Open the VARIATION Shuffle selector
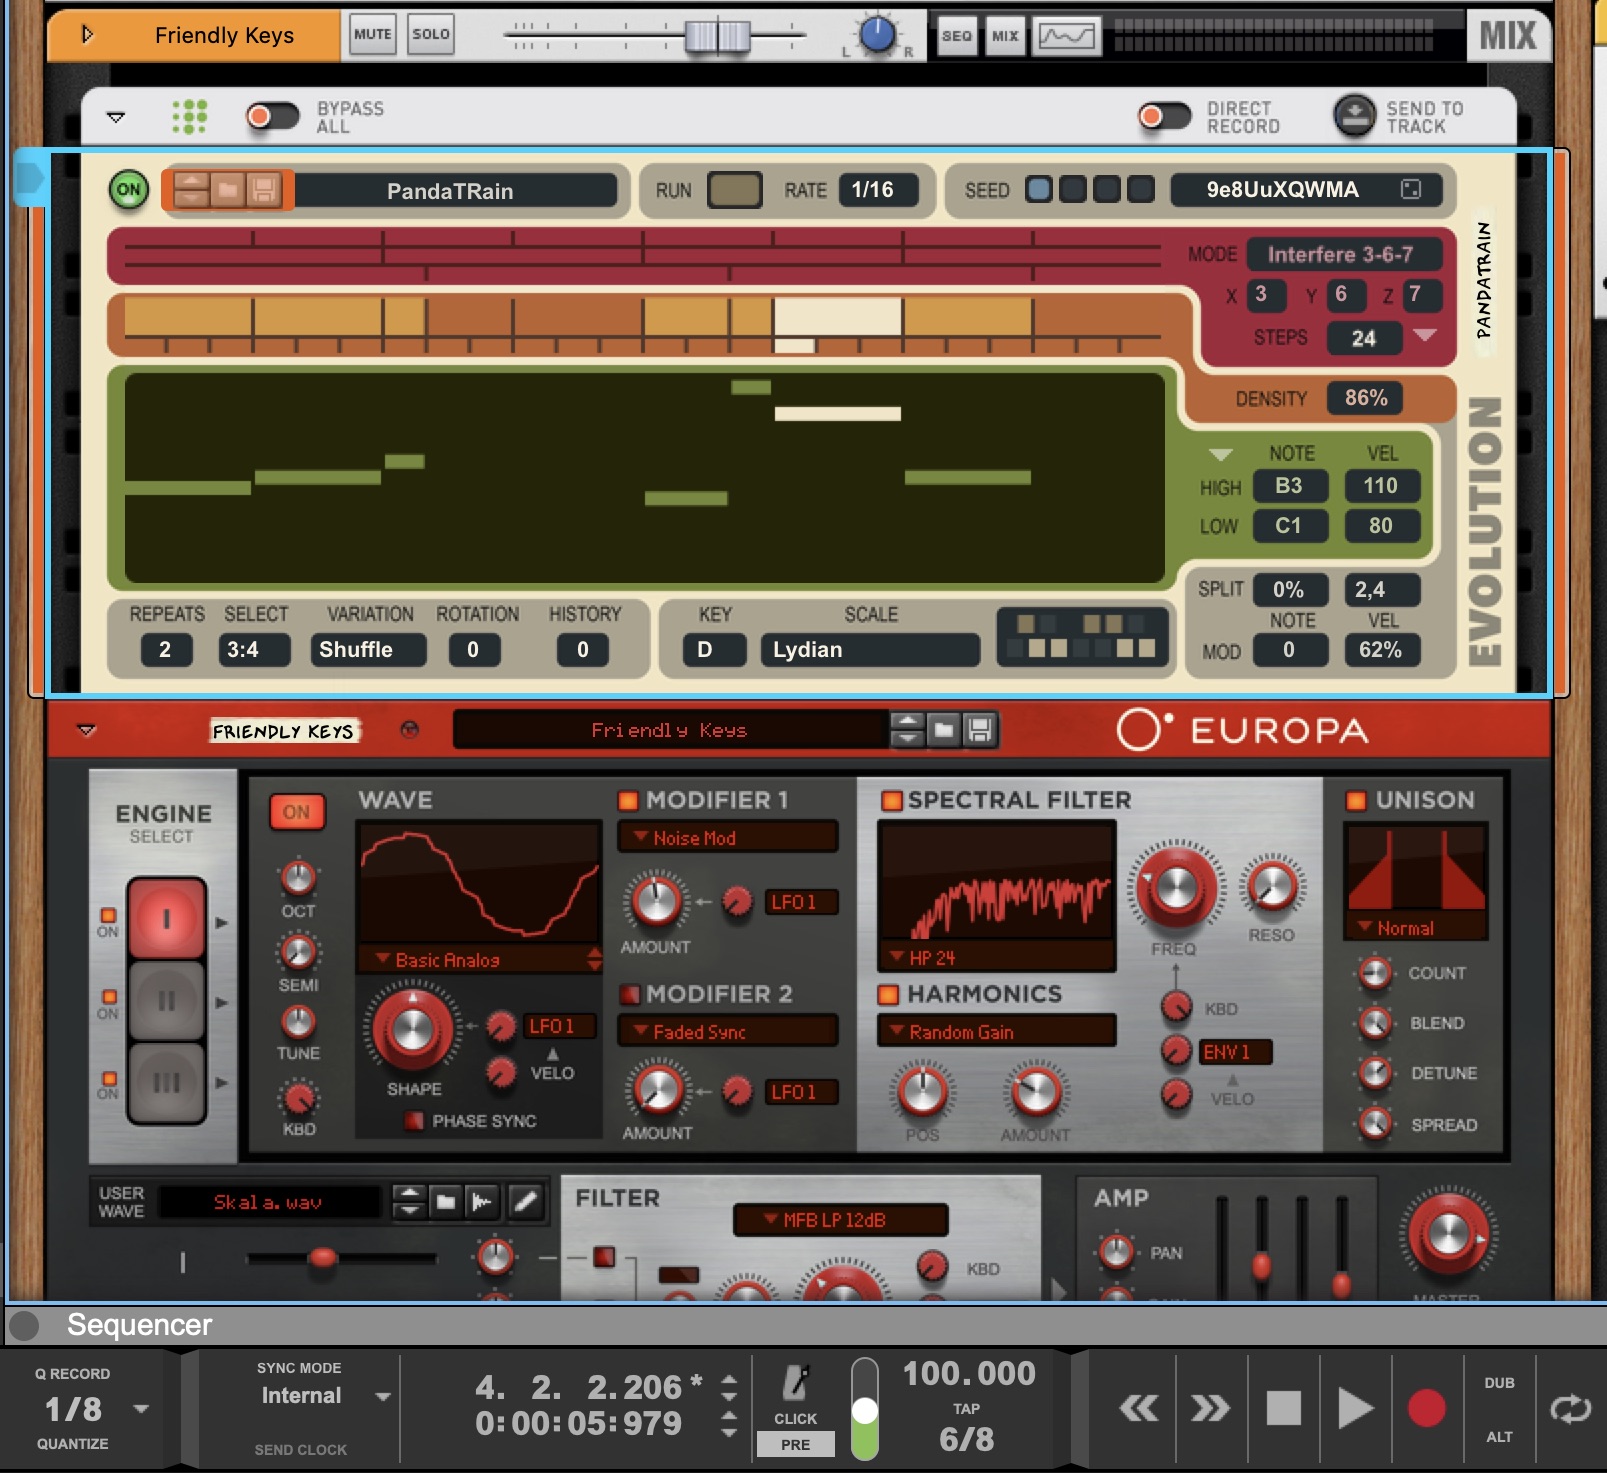1607x1473 pixels. pos(367,650)
